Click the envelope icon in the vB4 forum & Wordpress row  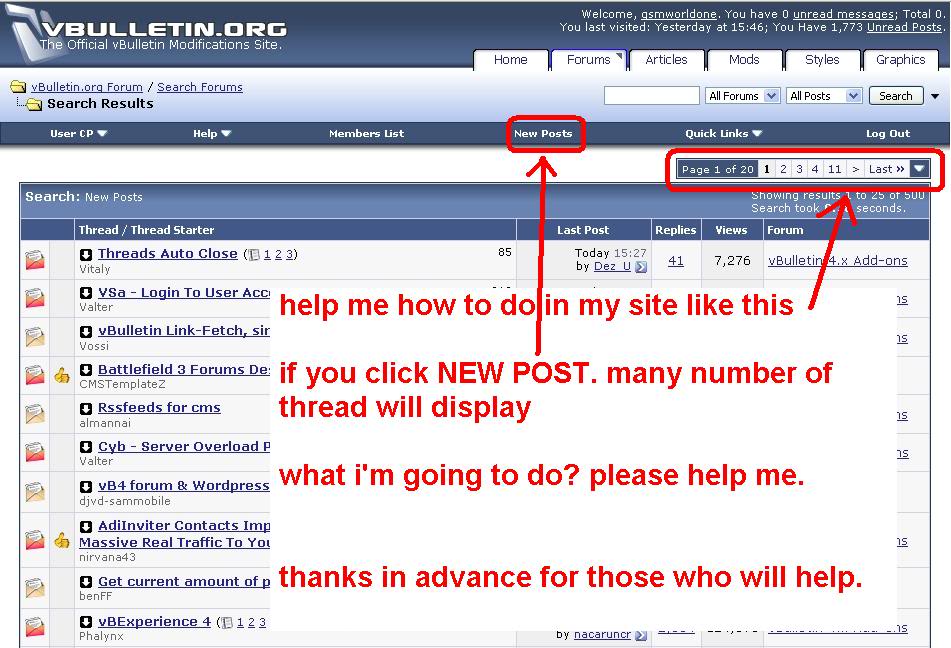click(35, 492)
